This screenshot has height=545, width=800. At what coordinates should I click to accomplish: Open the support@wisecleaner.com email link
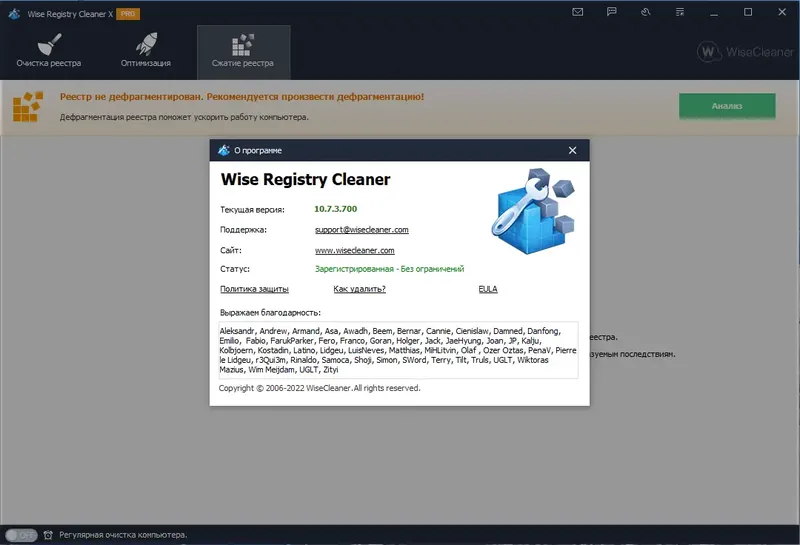[x=362, y=230]
